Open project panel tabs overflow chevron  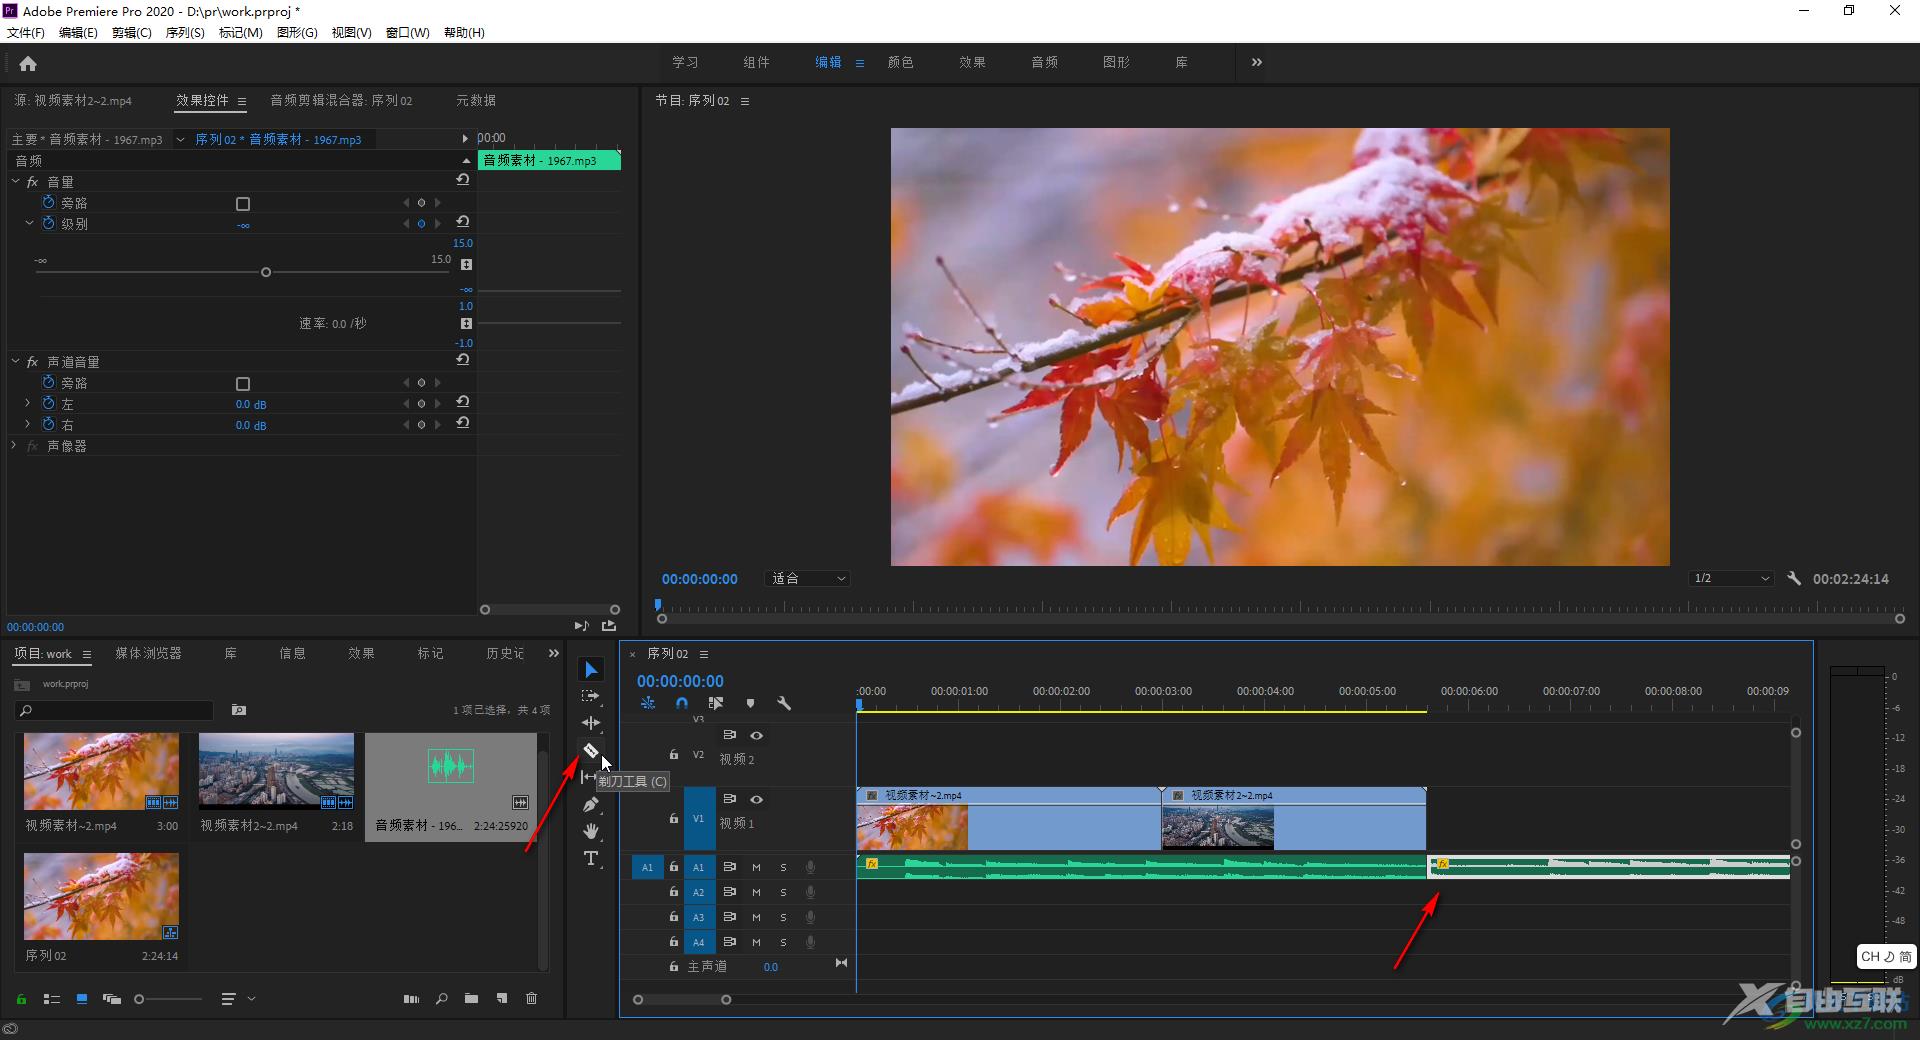click(553, 653)
